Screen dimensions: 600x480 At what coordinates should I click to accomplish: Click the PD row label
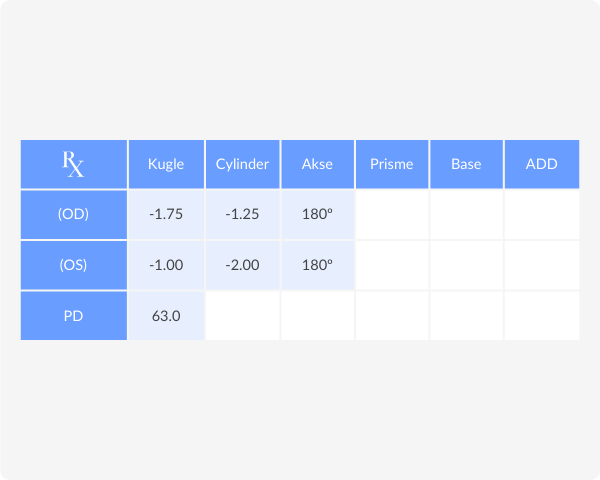[x=74, y=316]
